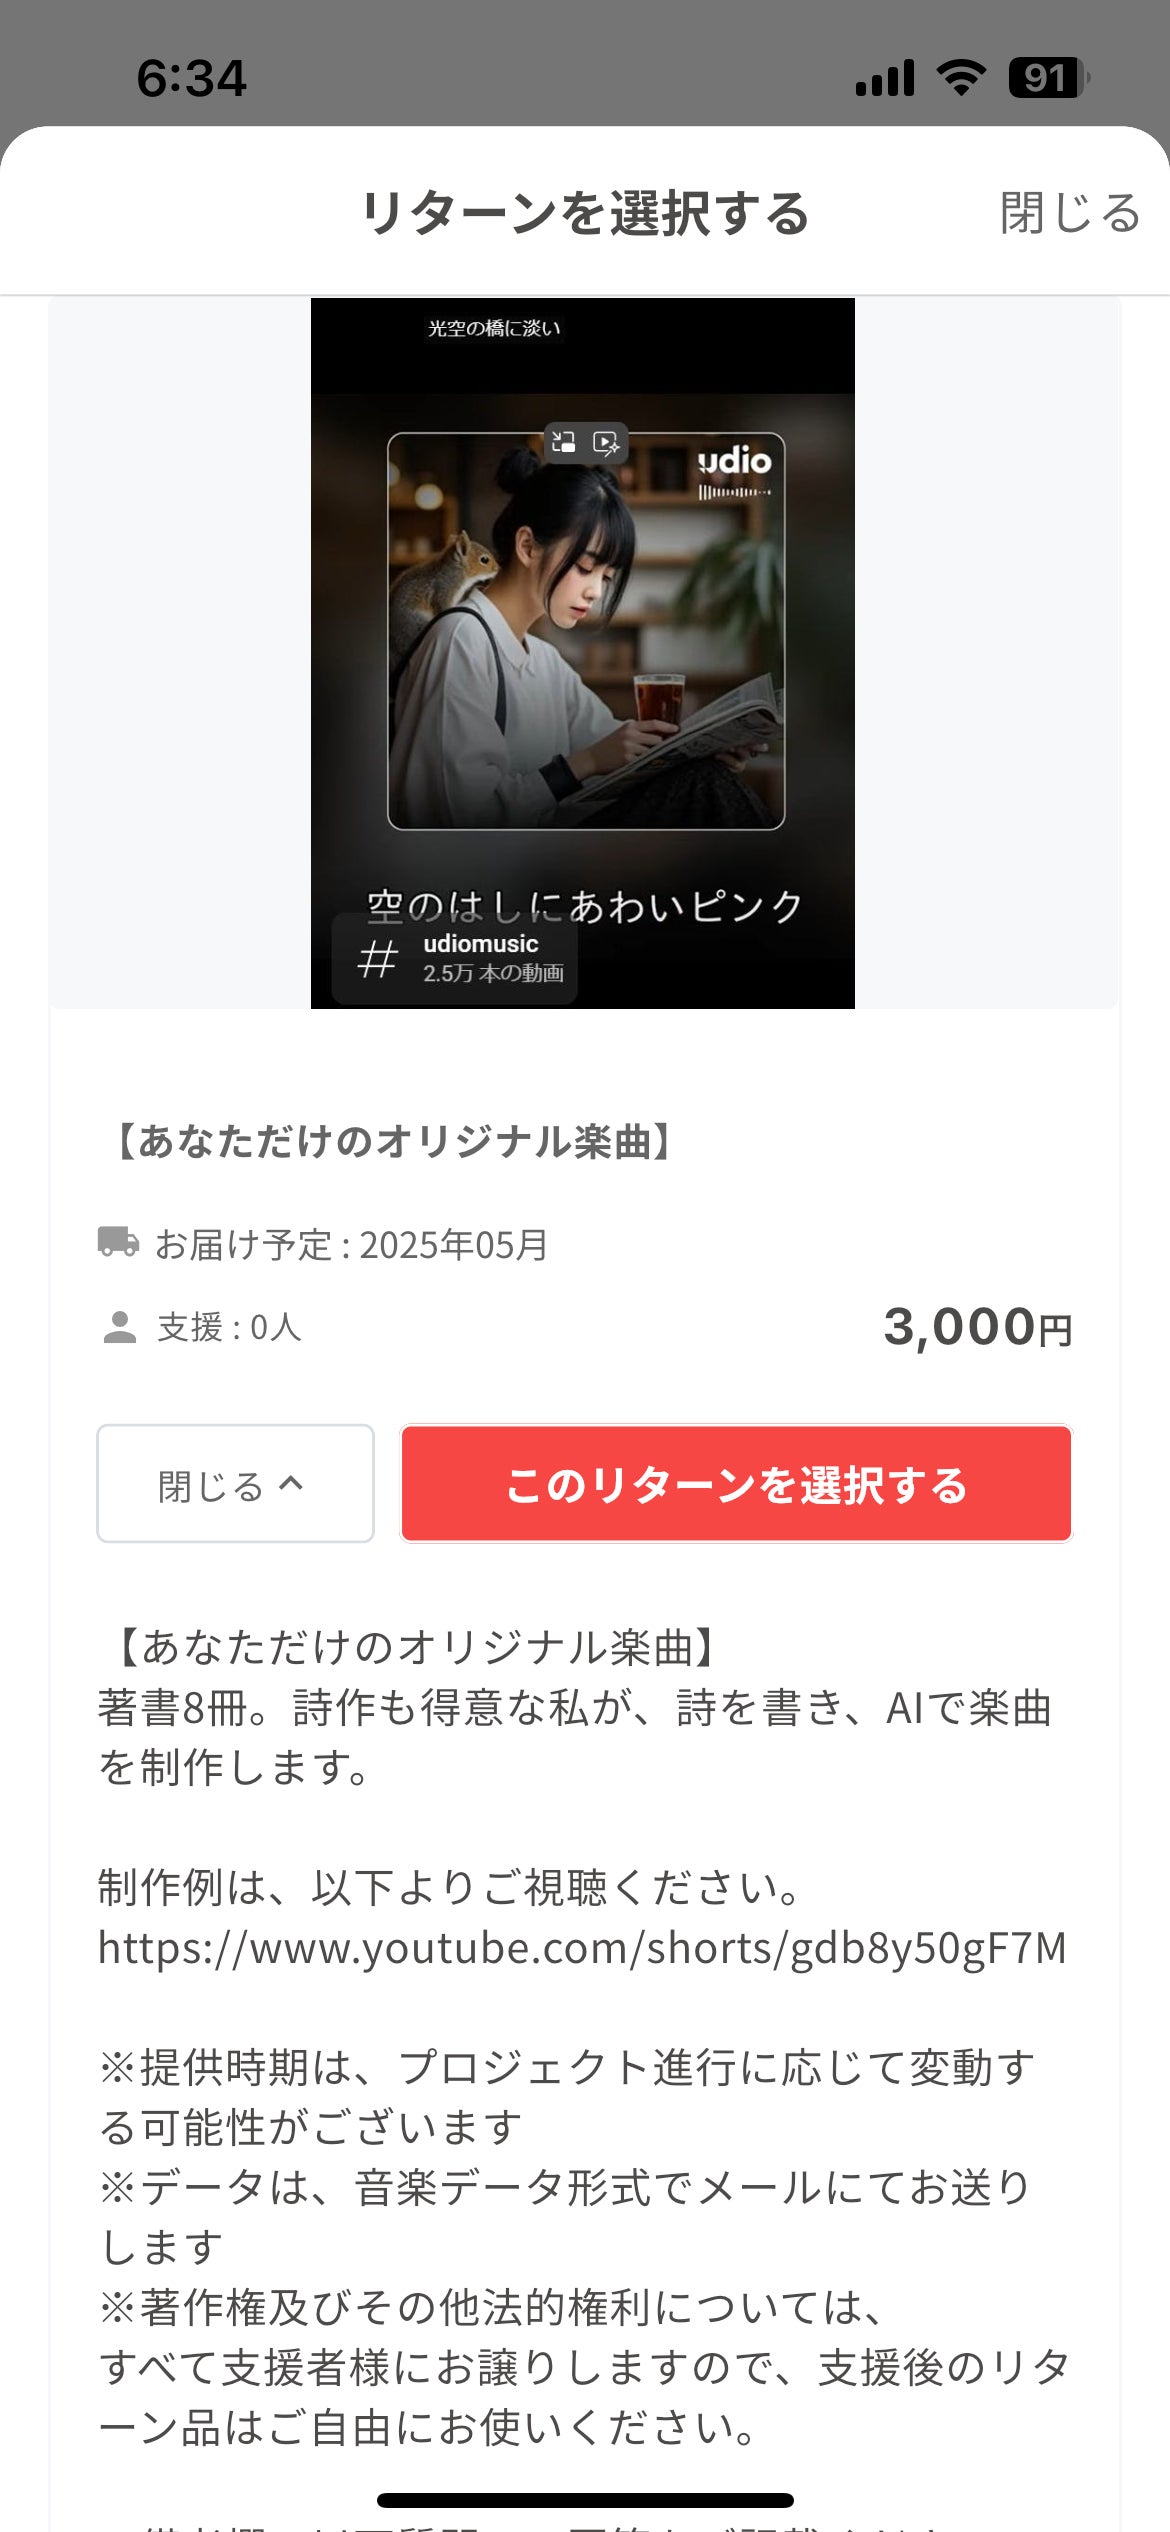This screenshot has height=2532, width=1170.
Task: Tap the home indicator bar at bottom
Action: point(585,2500)
